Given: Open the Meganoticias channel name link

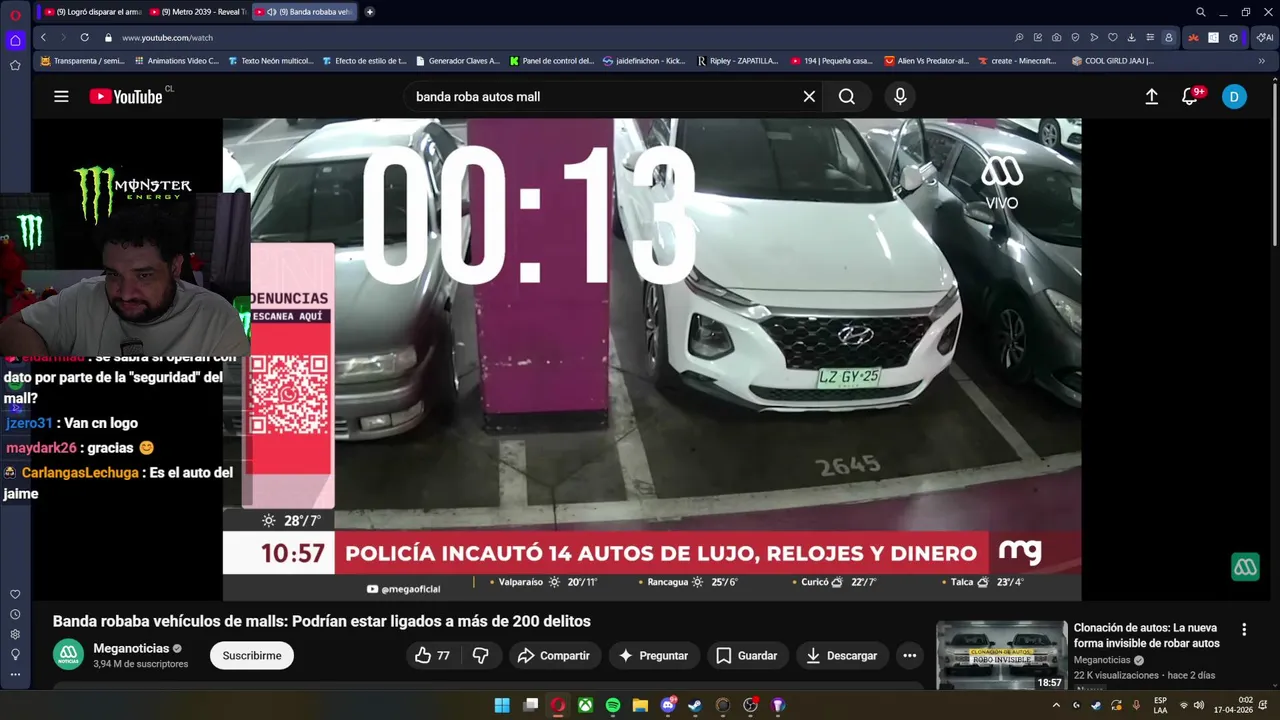Looking at the screenshot, I should (x=131, y=648).
